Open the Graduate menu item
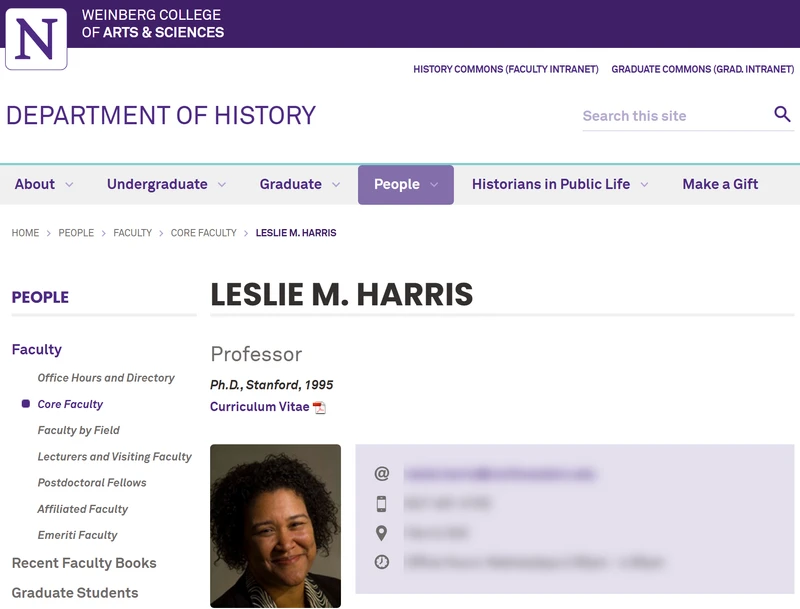 (291, 184)
